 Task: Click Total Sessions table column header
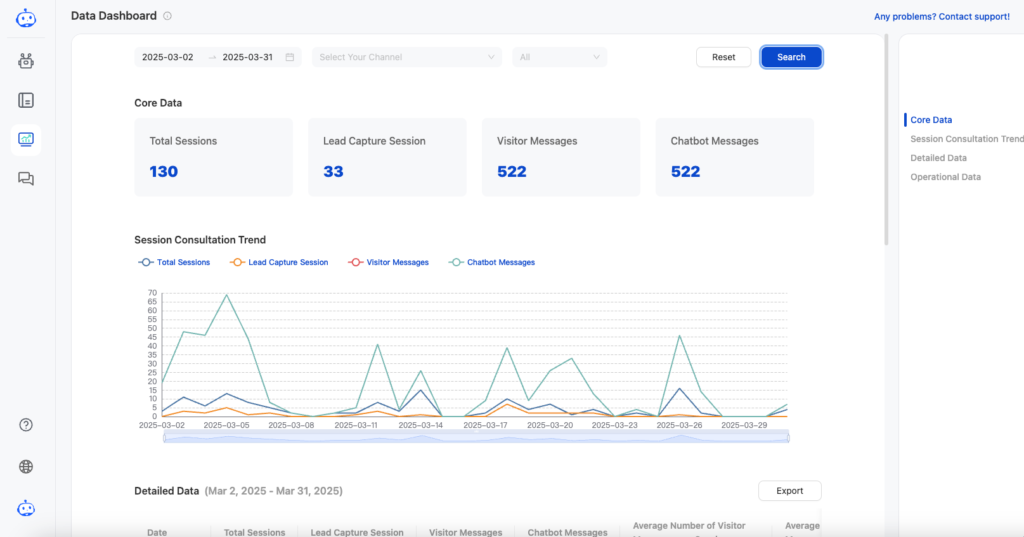pyautogui.click(x=255, y=532)
